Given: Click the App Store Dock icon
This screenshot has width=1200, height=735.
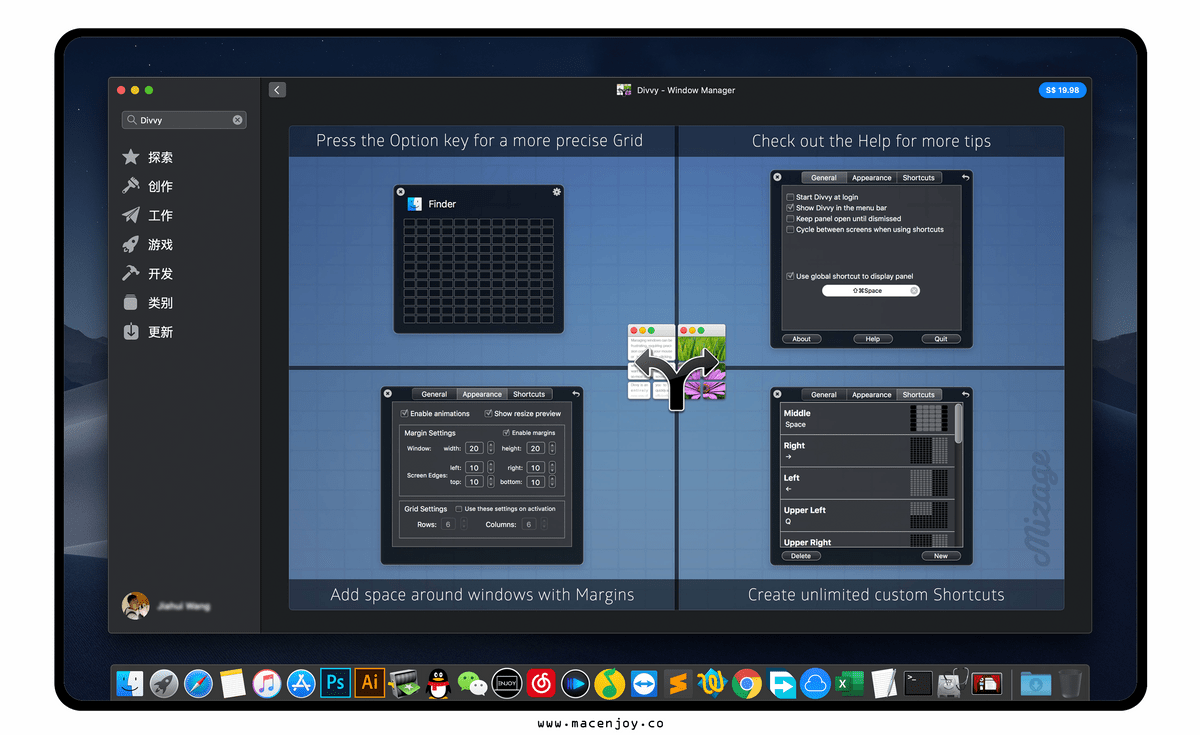Looking at the screenshot, I should 301,683.
